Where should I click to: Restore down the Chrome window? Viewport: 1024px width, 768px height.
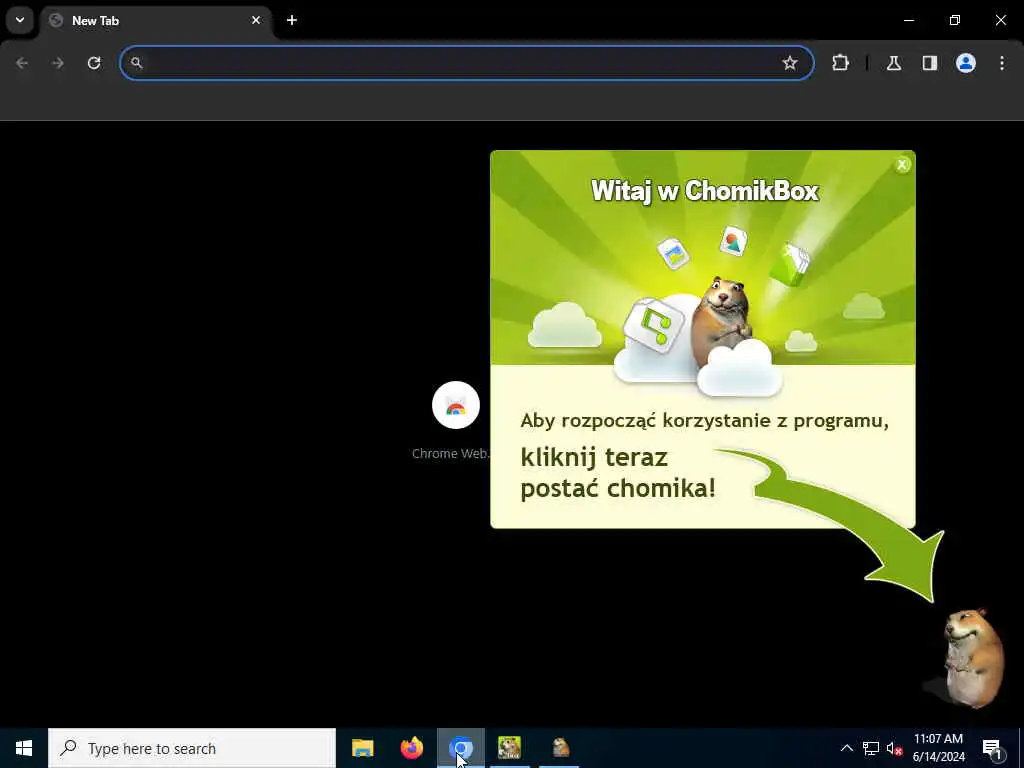pyautogui.click(x=955, y=20)
